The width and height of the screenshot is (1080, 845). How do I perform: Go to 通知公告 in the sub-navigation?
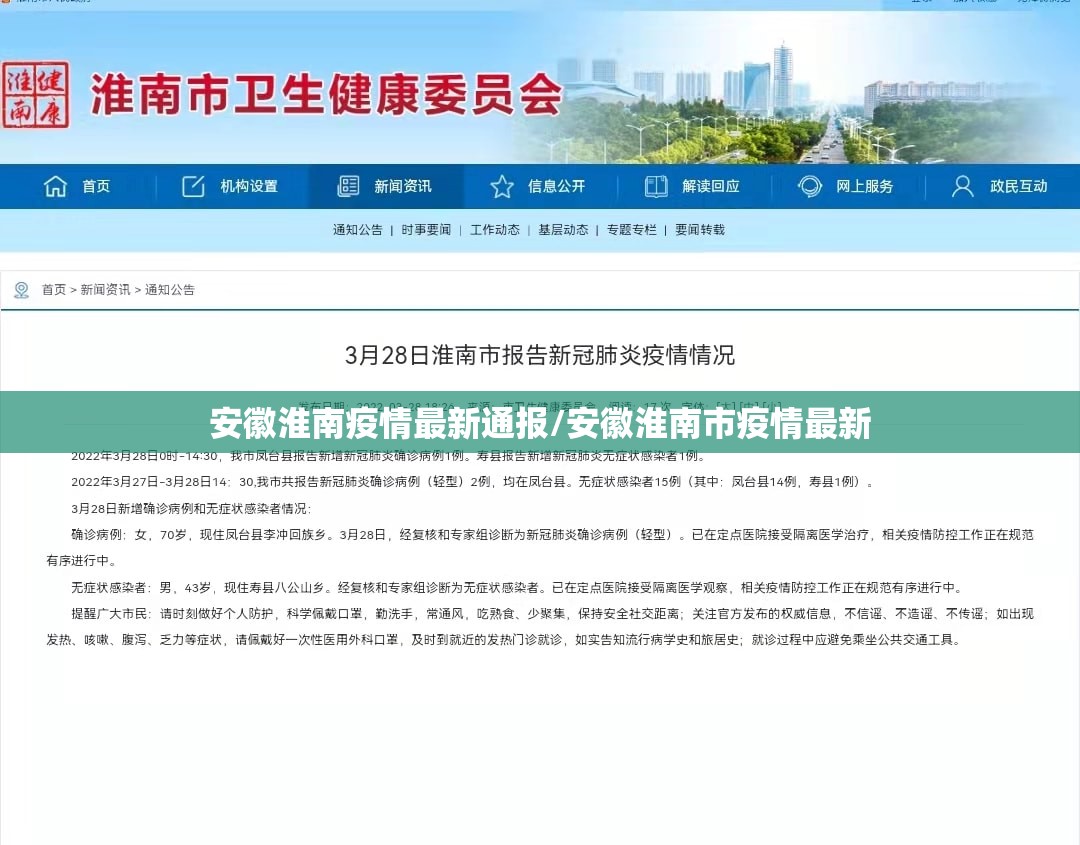(357, 230)
